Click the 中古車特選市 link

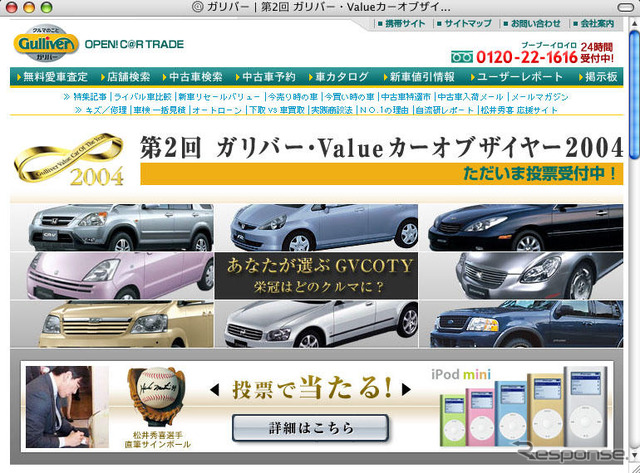[406, 97]
